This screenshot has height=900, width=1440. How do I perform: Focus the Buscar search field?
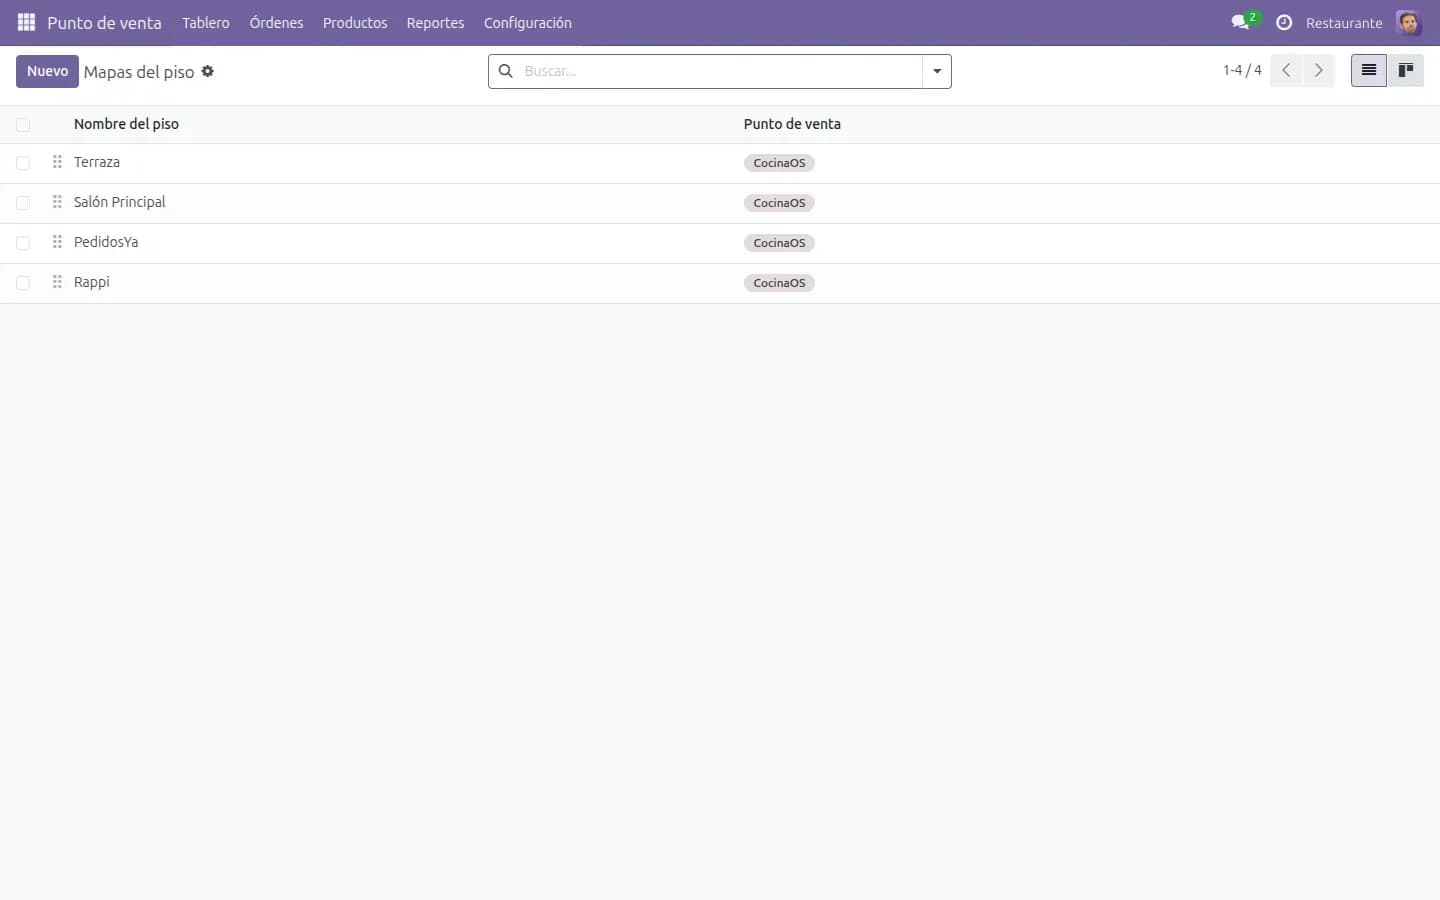[x=720, y=71]
